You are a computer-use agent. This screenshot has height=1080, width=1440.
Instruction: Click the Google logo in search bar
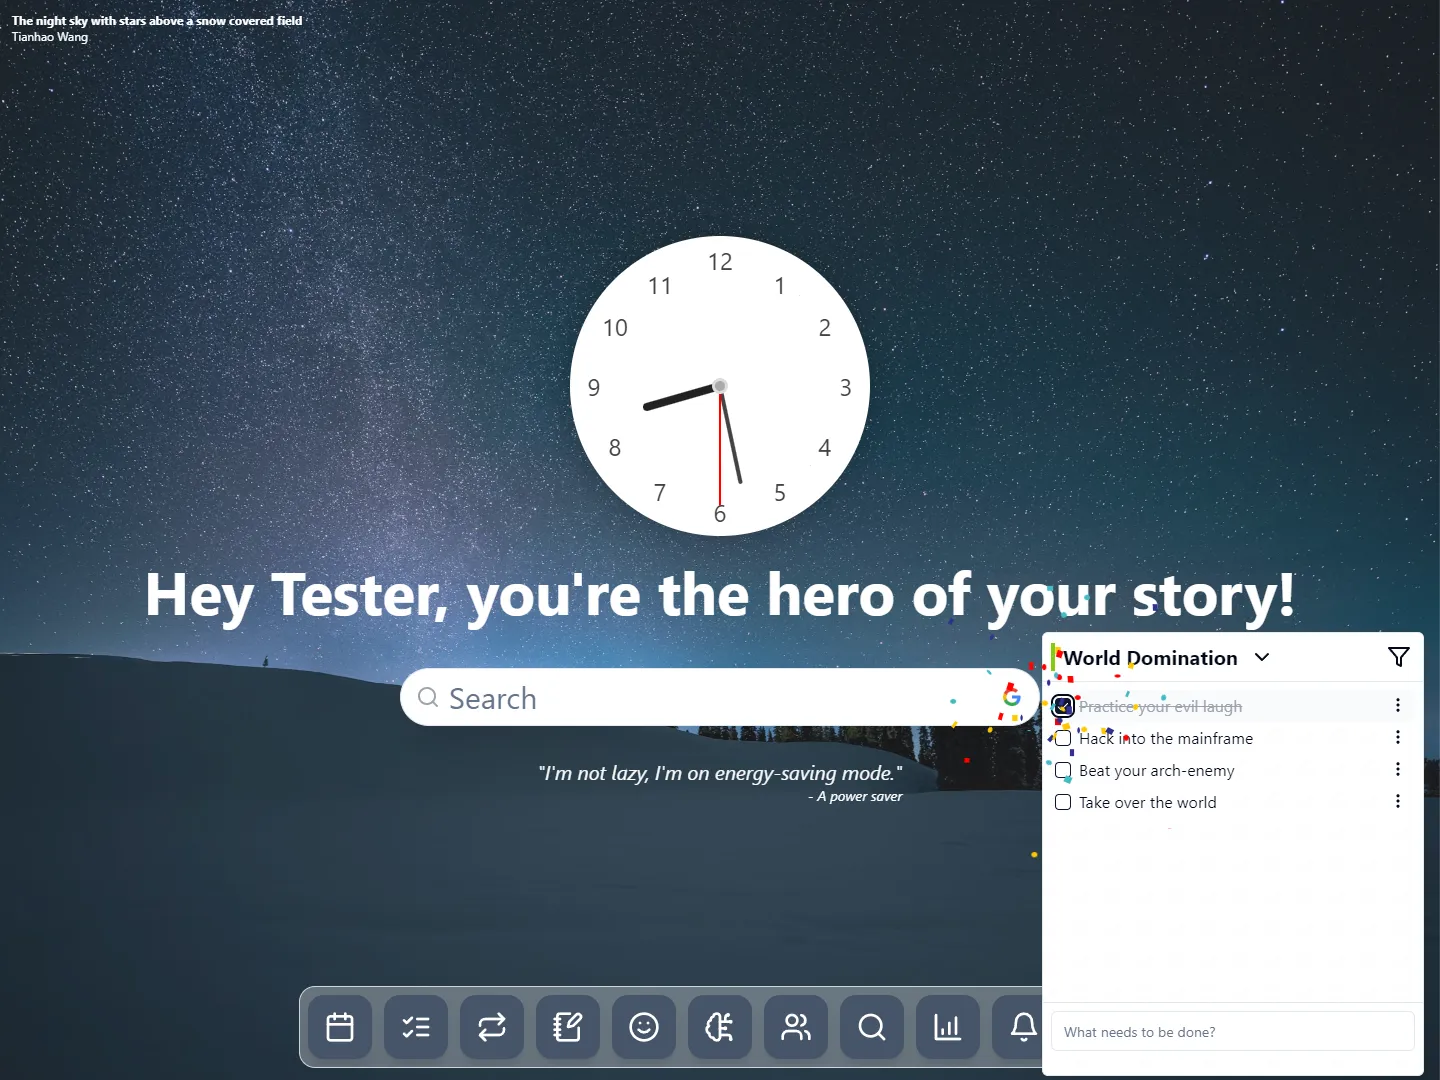click(1011, 697)
